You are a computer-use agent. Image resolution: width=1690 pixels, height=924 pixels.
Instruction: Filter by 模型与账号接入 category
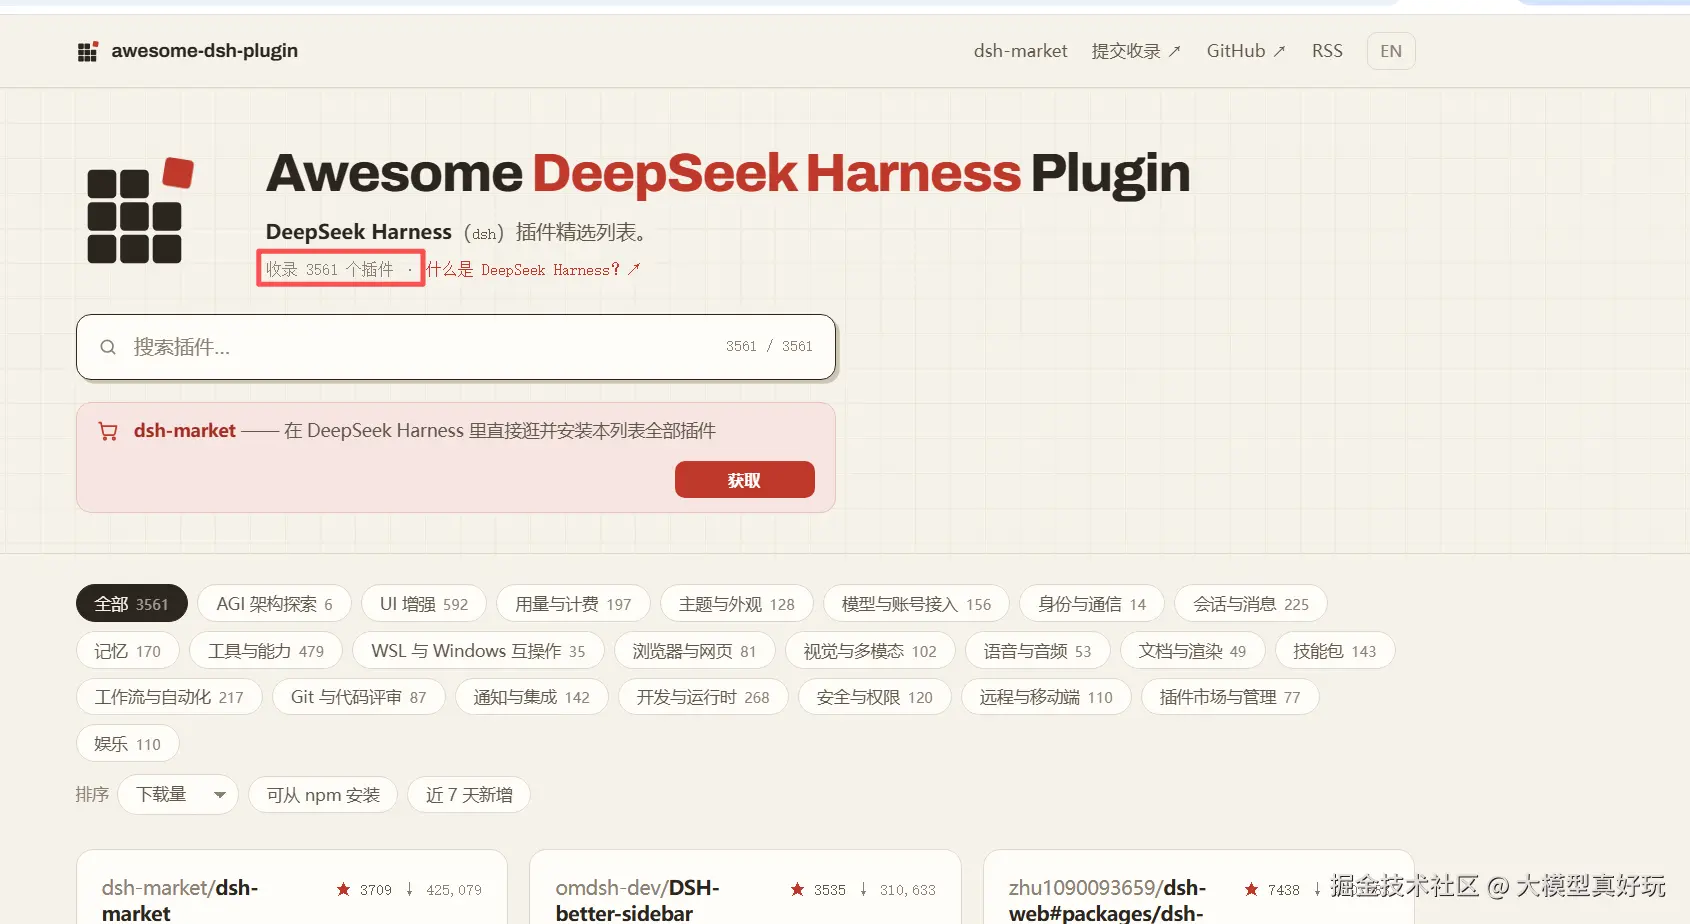[916, 603]
